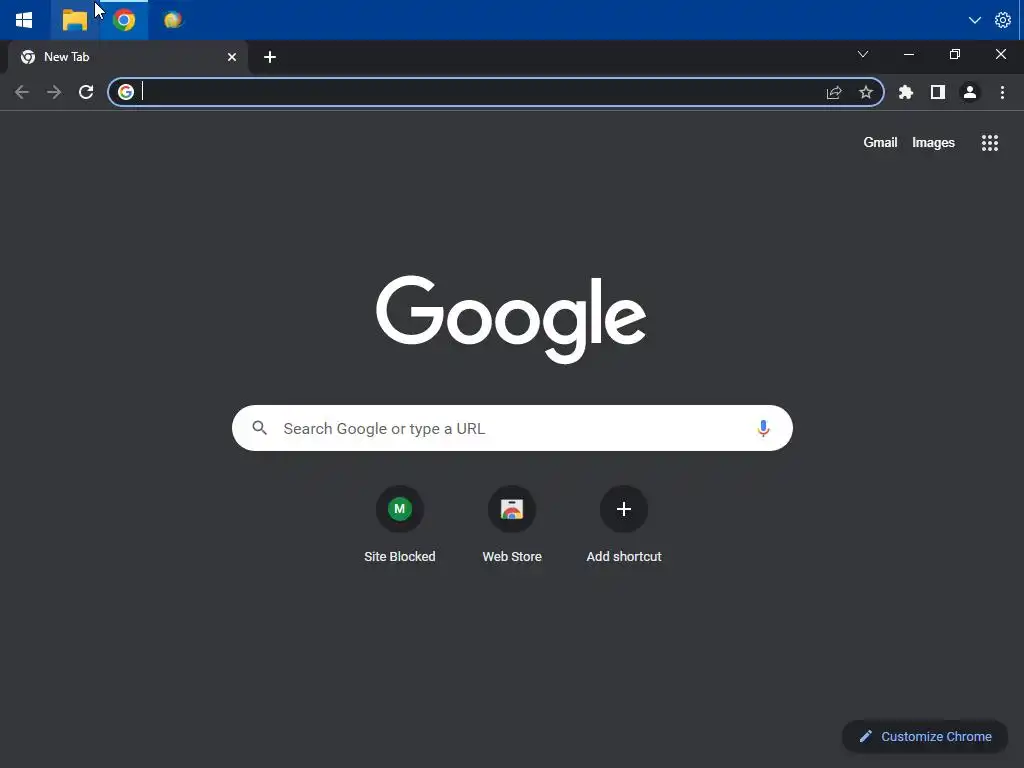
Task: Open the globe app icon in the taskbar
Action: tap(173, 20)
